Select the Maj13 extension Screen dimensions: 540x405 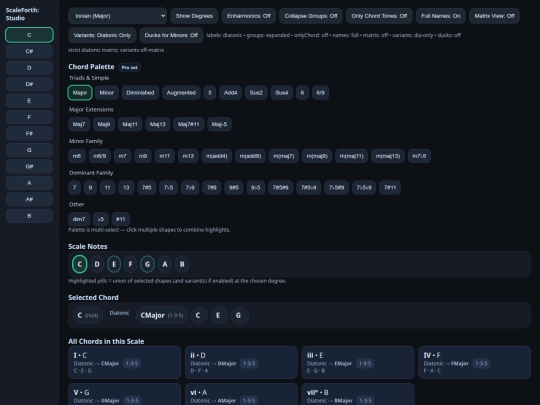click(157, 124)
